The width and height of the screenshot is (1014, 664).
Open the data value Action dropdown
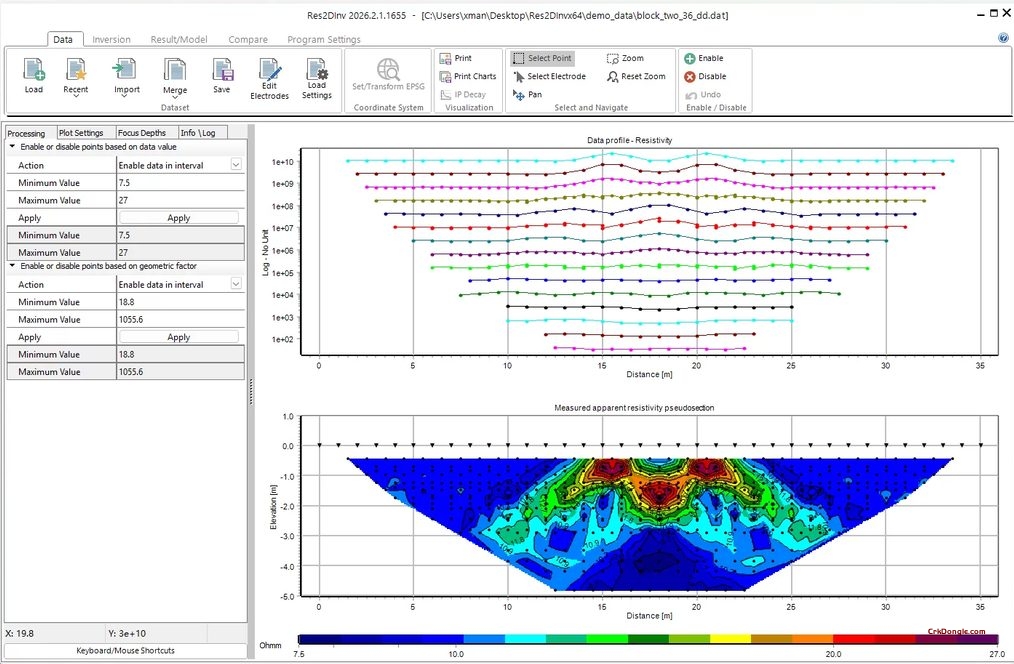pyautogui.click(x=236, y=165)
